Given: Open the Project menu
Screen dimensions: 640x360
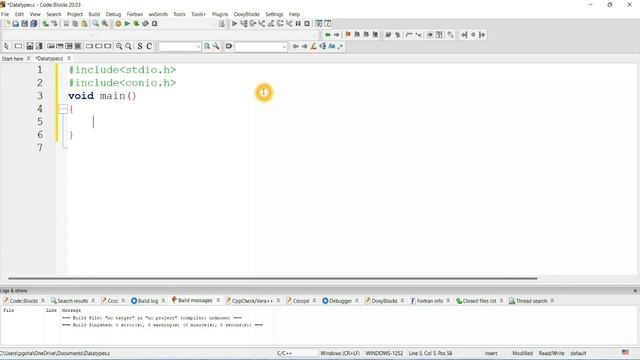Looking at the screenshot, I should tap(75, 14).
